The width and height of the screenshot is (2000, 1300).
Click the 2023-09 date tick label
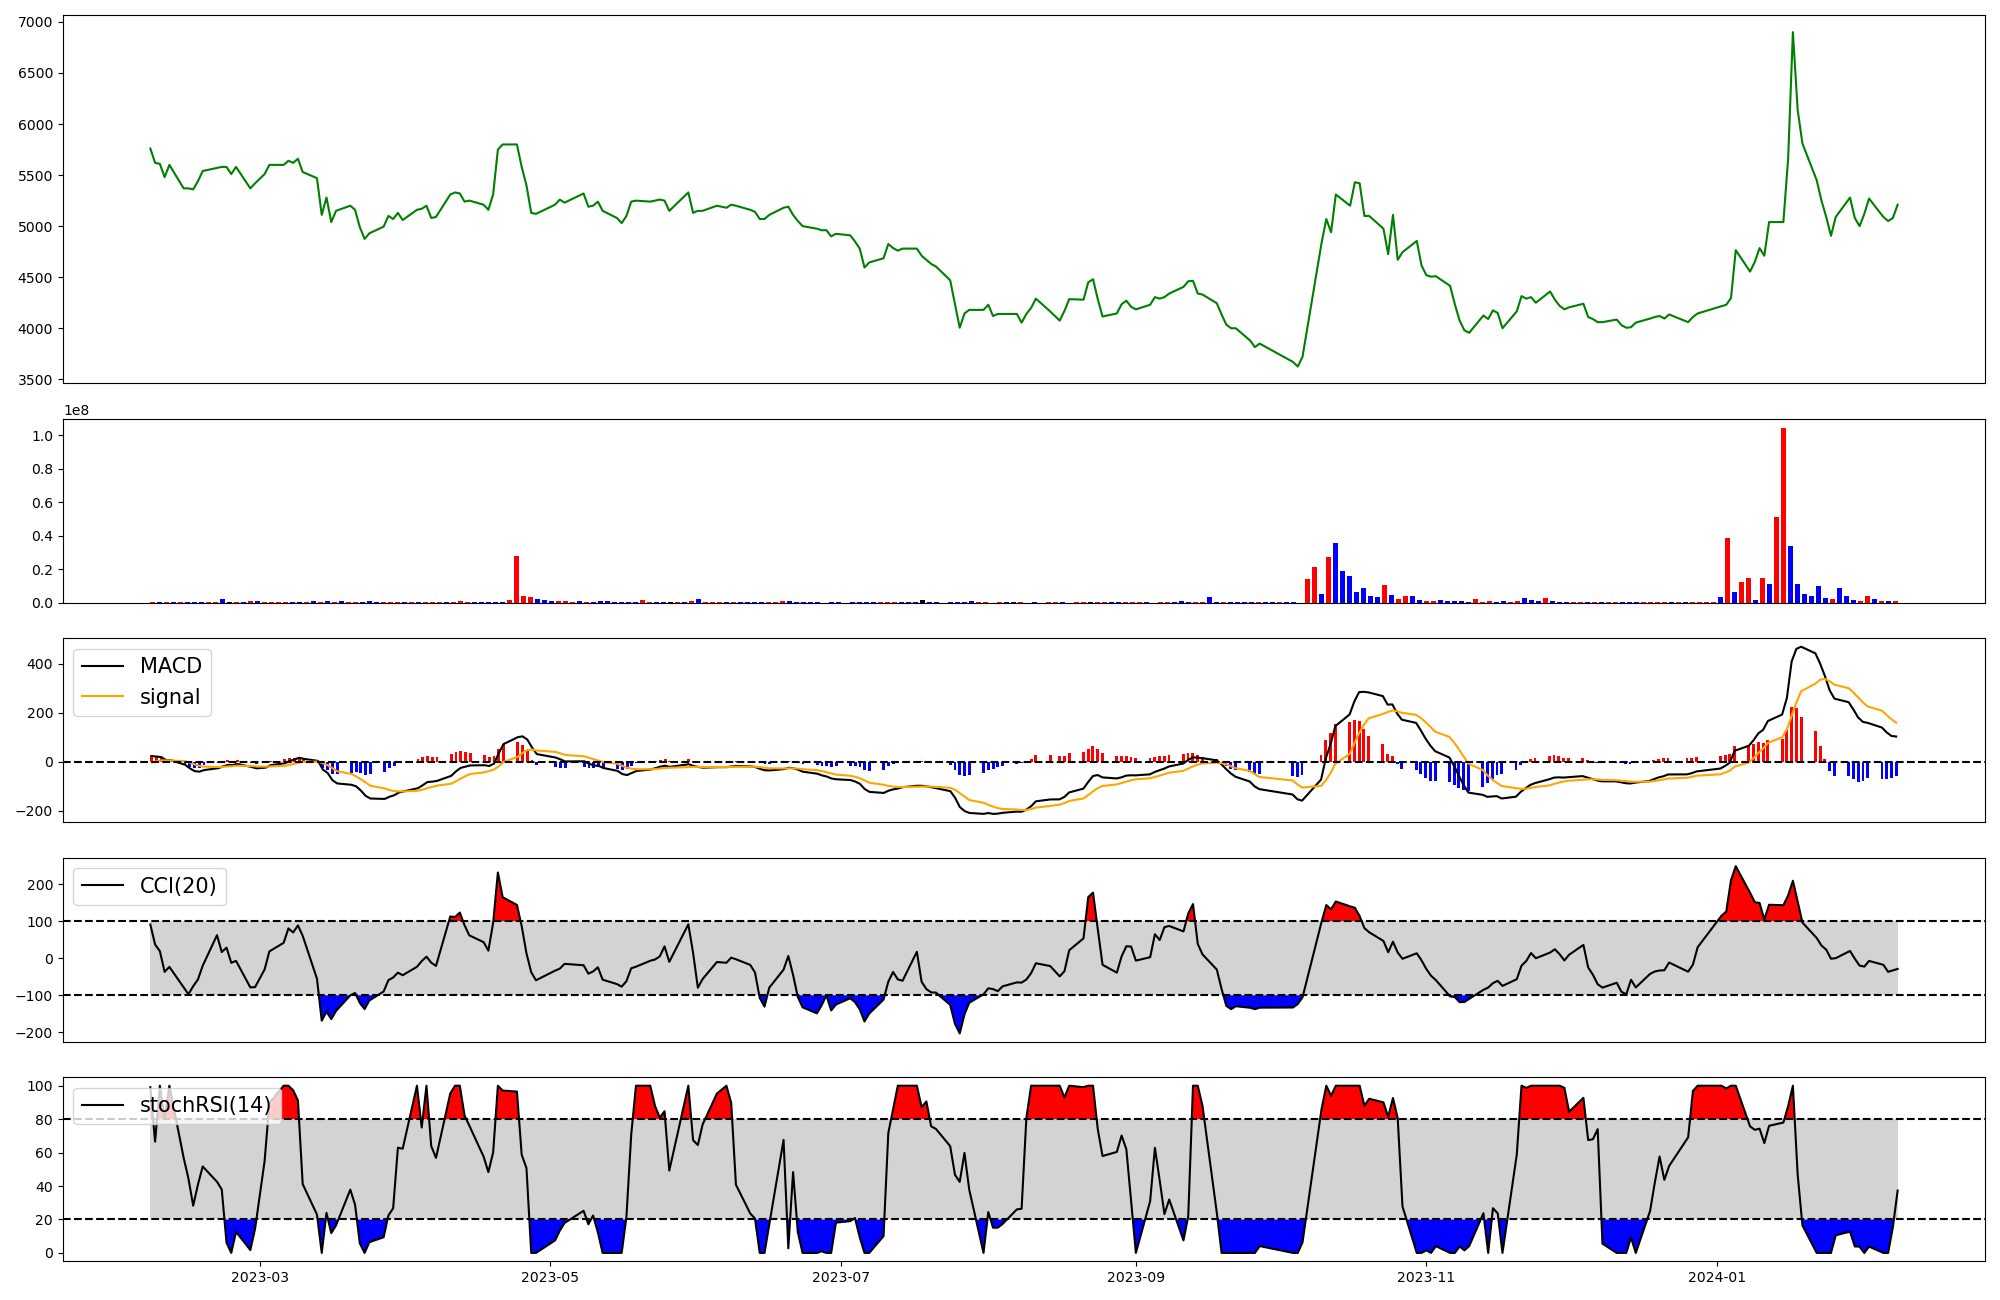(x=1136, y=1277)
